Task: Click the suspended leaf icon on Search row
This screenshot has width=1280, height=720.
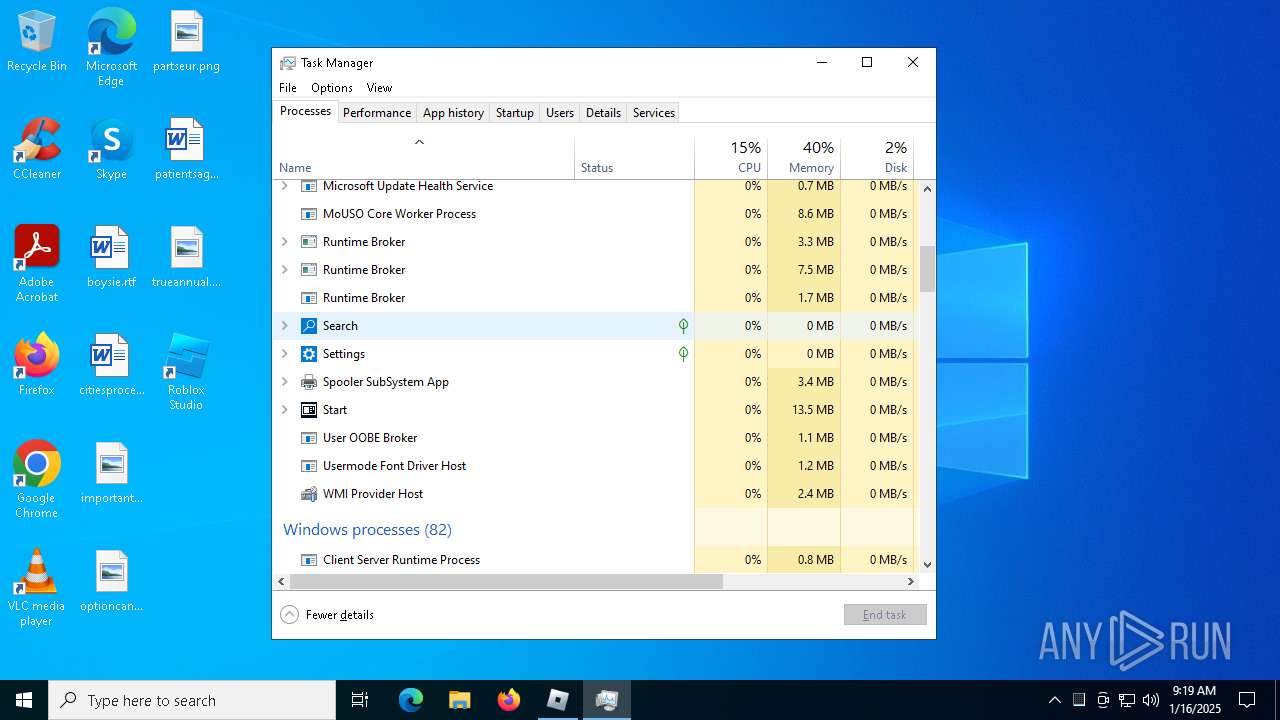Action: [683, 326]
